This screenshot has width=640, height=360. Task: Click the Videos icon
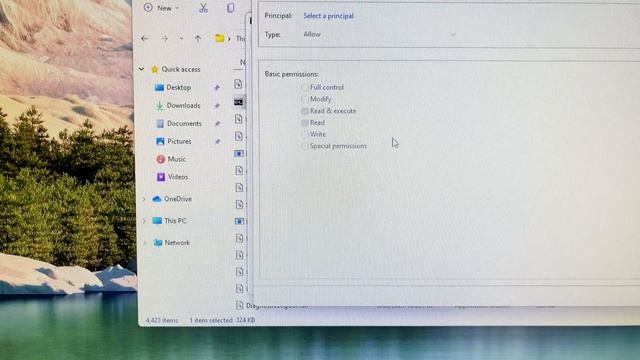161,177
